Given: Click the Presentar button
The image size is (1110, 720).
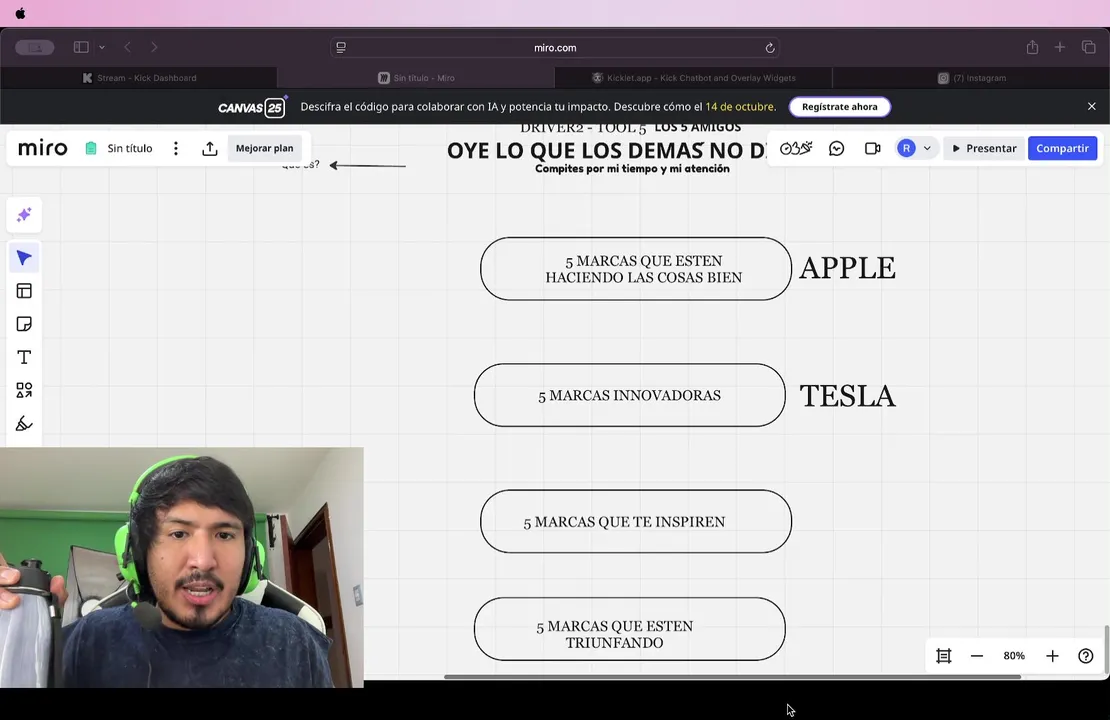Looking at the screenshot, I should pos(984,148).
